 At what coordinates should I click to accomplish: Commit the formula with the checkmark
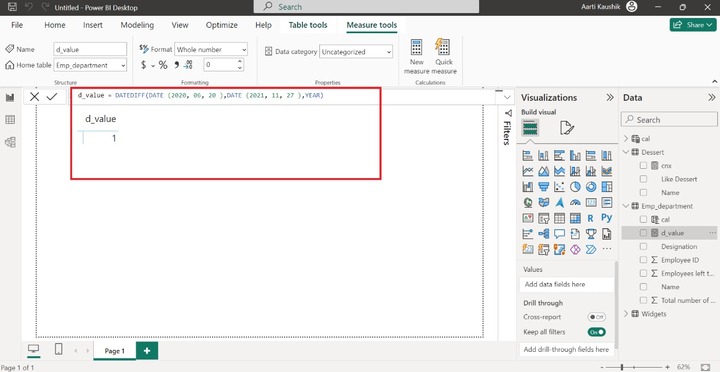click(51, 96)
